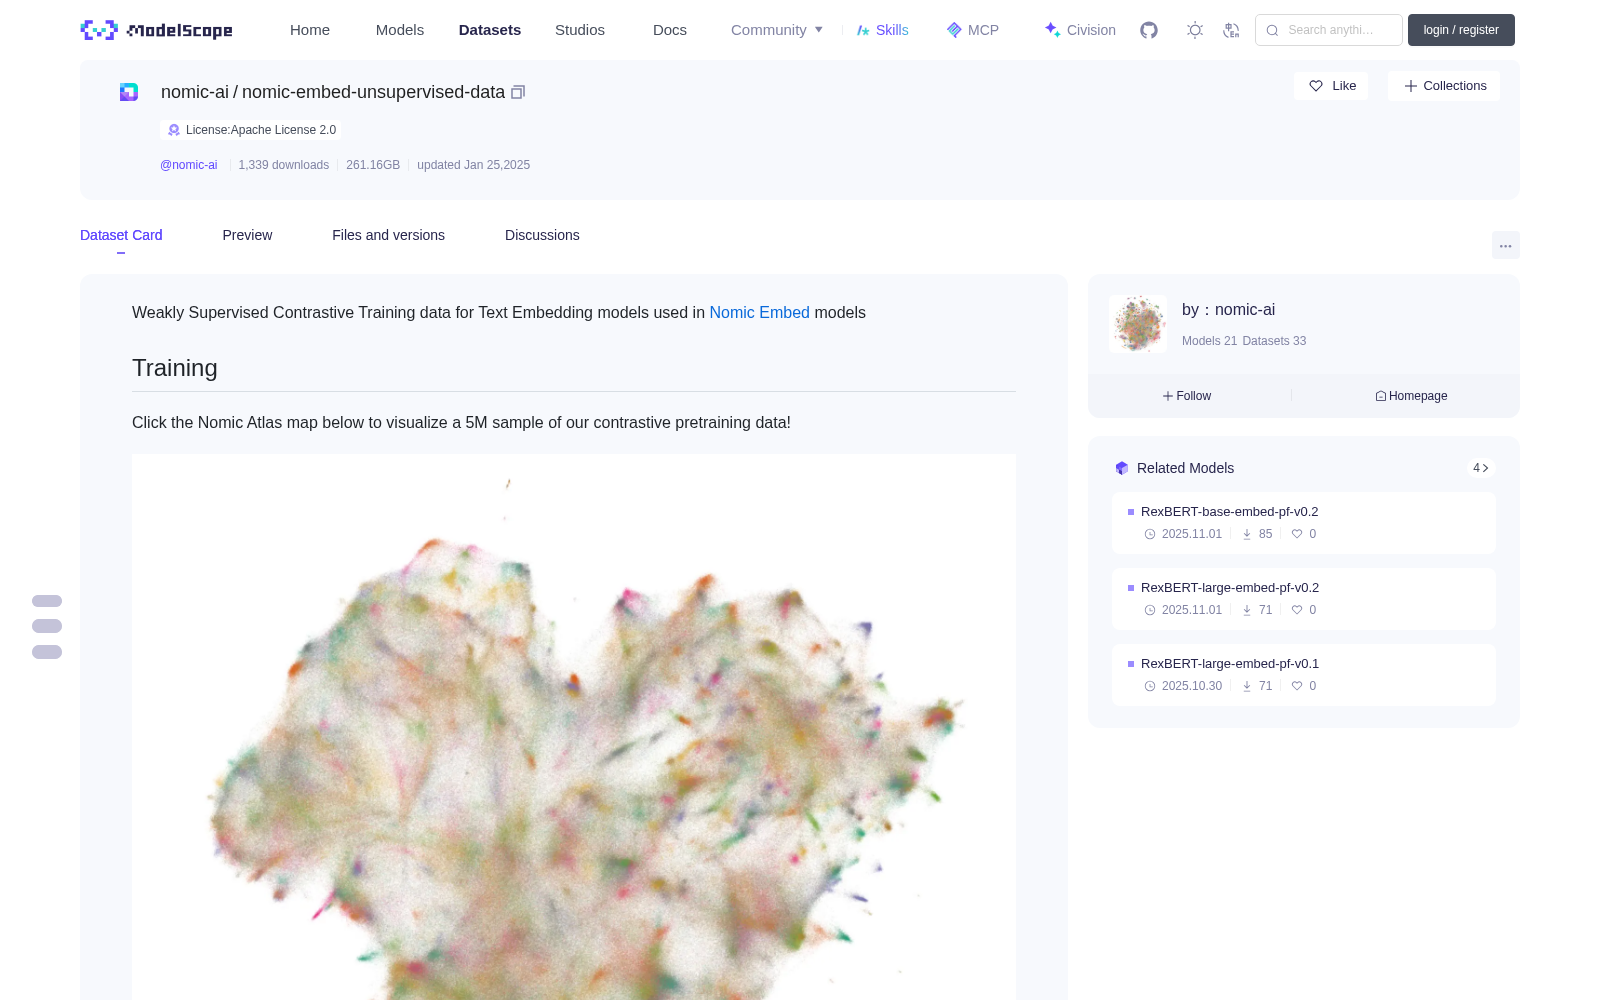The height and width of the screenshot is (1000, 1600).
Task: Add dataset to Collections
Action: click(x=1444, y=86)
